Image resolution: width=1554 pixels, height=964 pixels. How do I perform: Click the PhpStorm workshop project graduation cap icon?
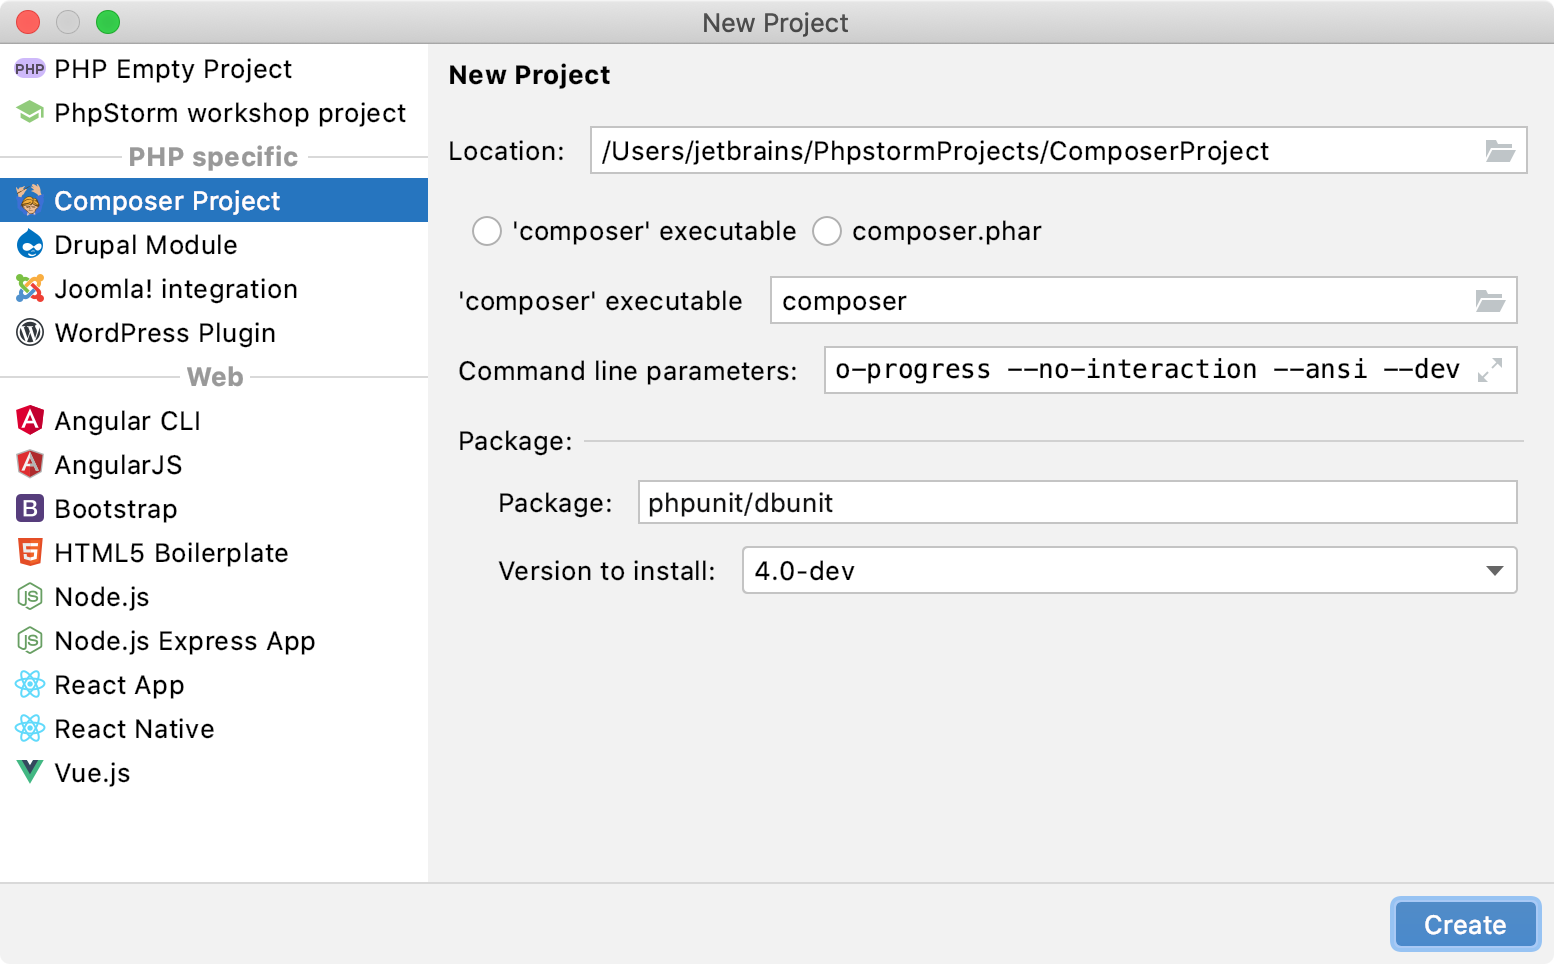pyautogui.click(x=30, y=112)
